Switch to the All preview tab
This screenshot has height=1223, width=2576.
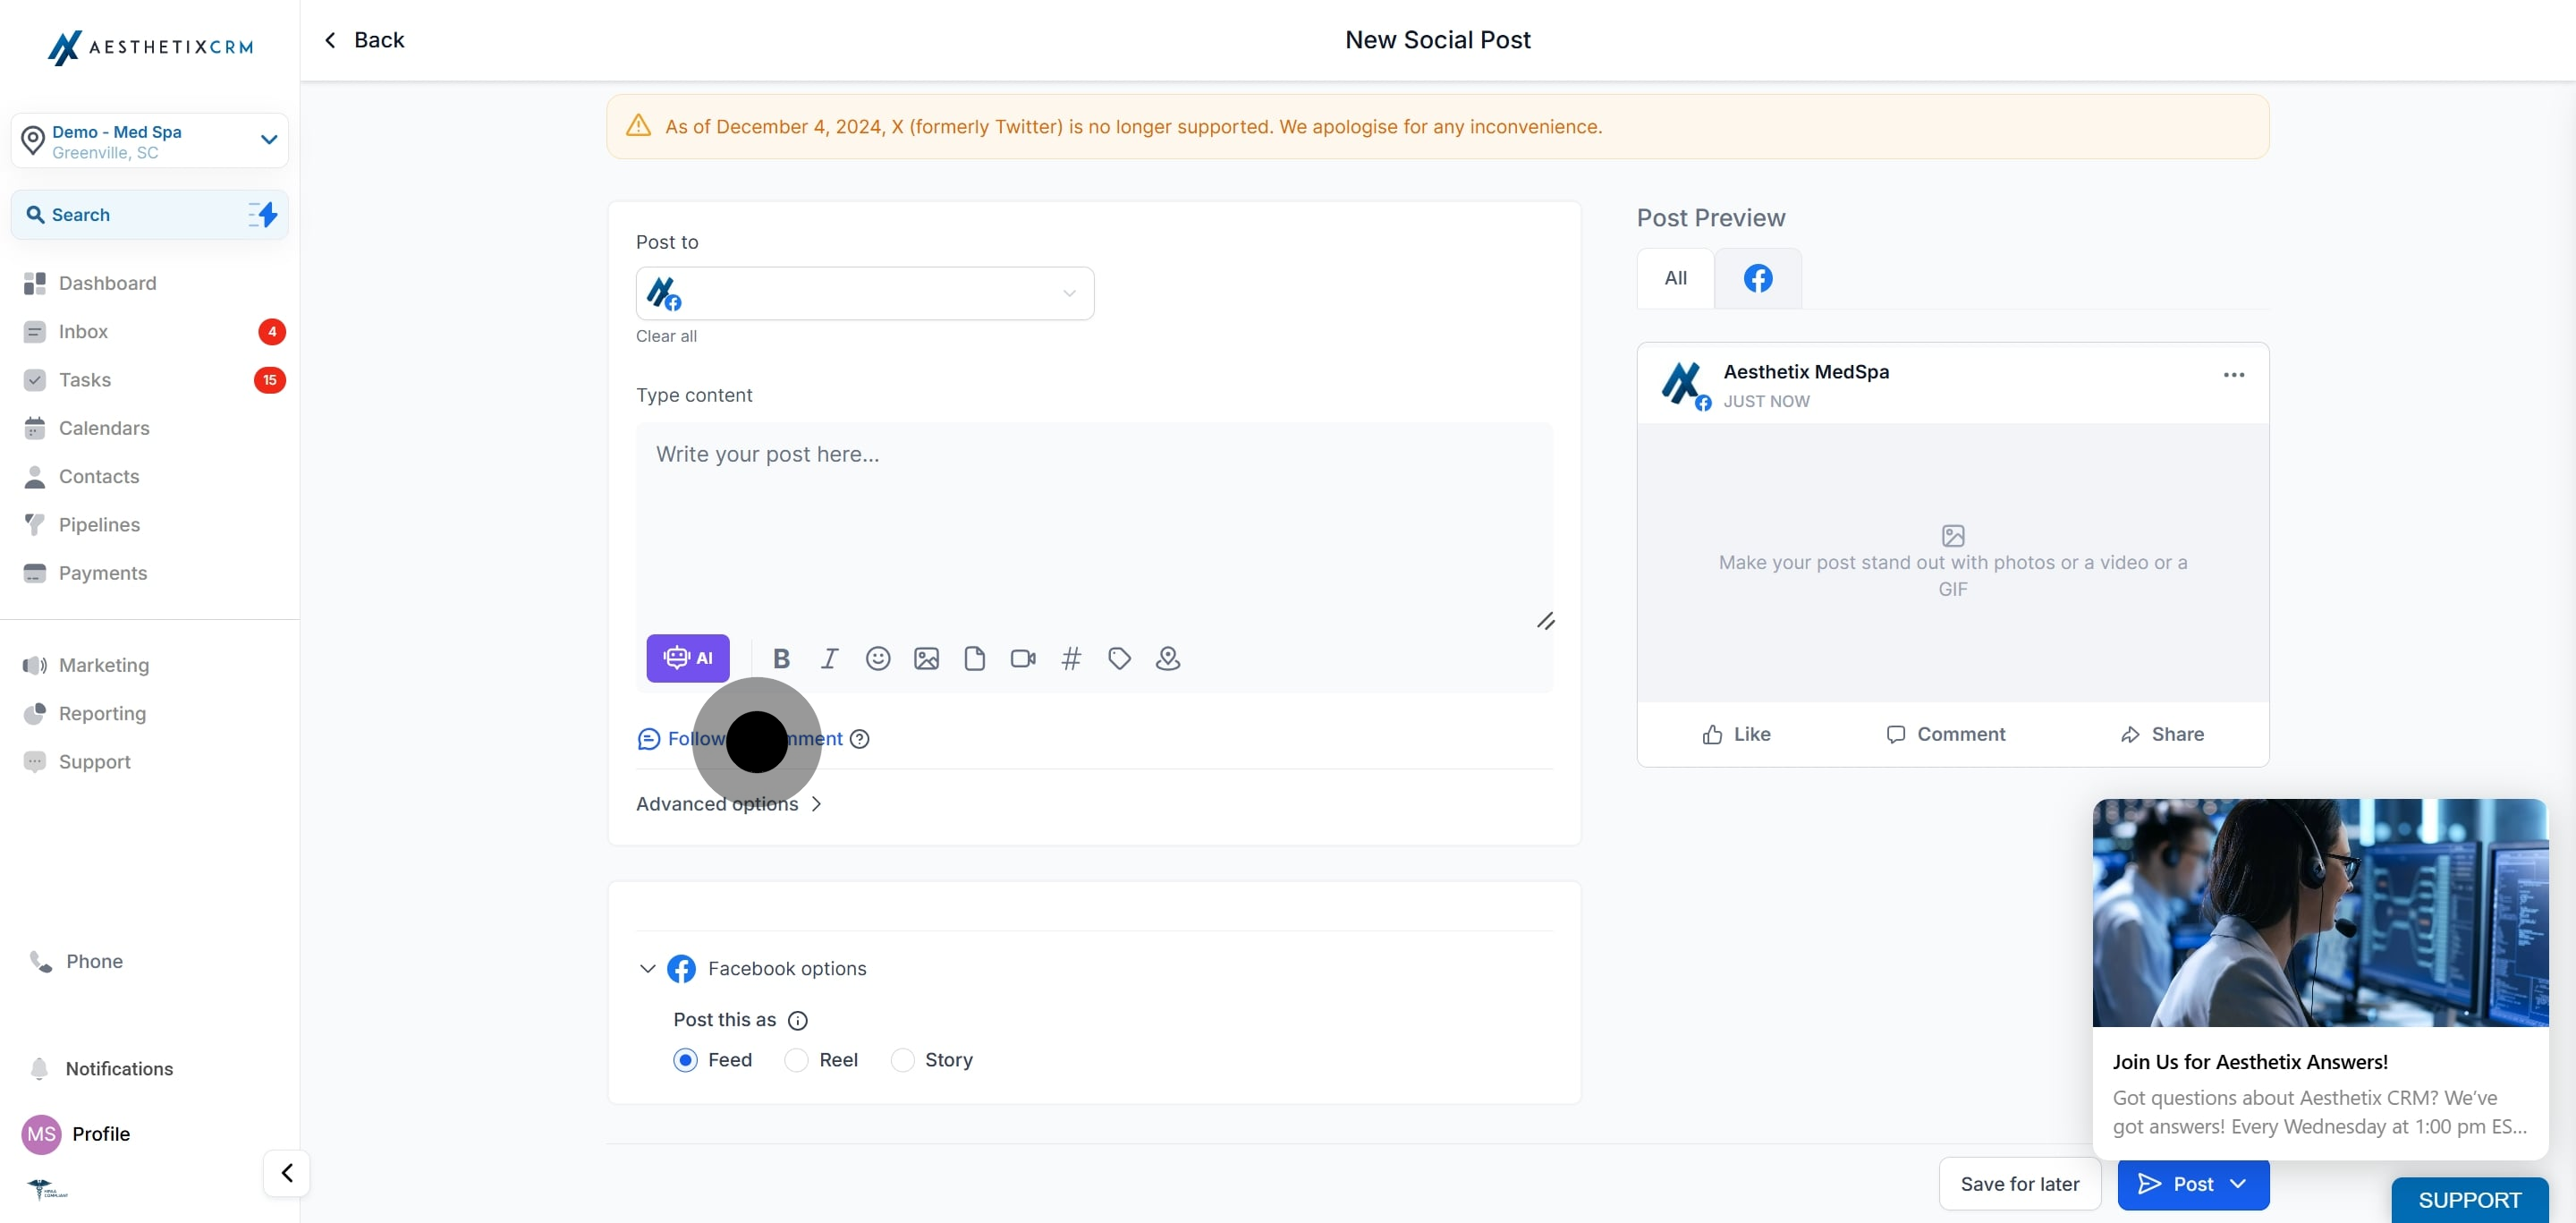click(x=1674, y=278)
